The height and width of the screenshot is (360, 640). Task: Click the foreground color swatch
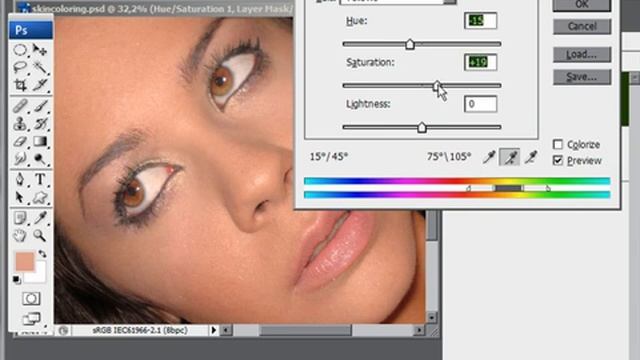(24, 261)
